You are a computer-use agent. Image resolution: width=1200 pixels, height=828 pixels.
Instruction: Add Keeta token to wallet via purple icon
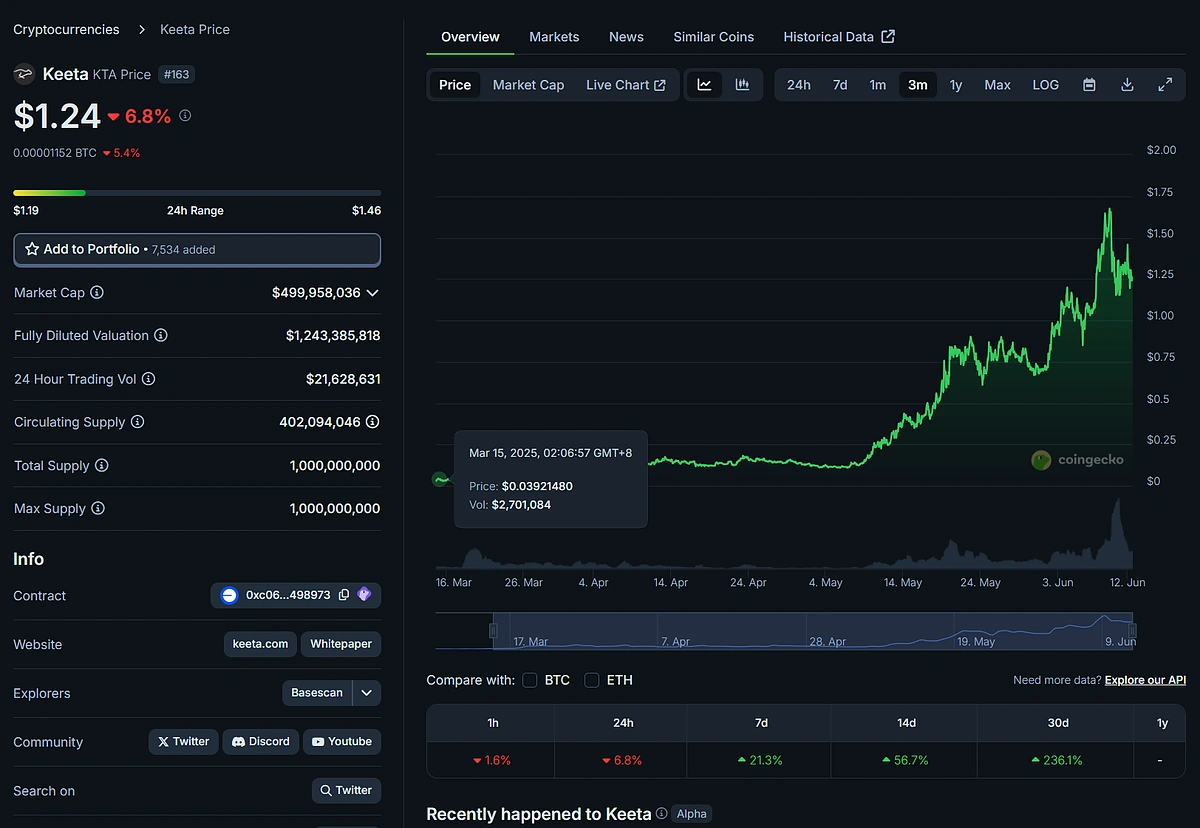[x=363, y=595]
